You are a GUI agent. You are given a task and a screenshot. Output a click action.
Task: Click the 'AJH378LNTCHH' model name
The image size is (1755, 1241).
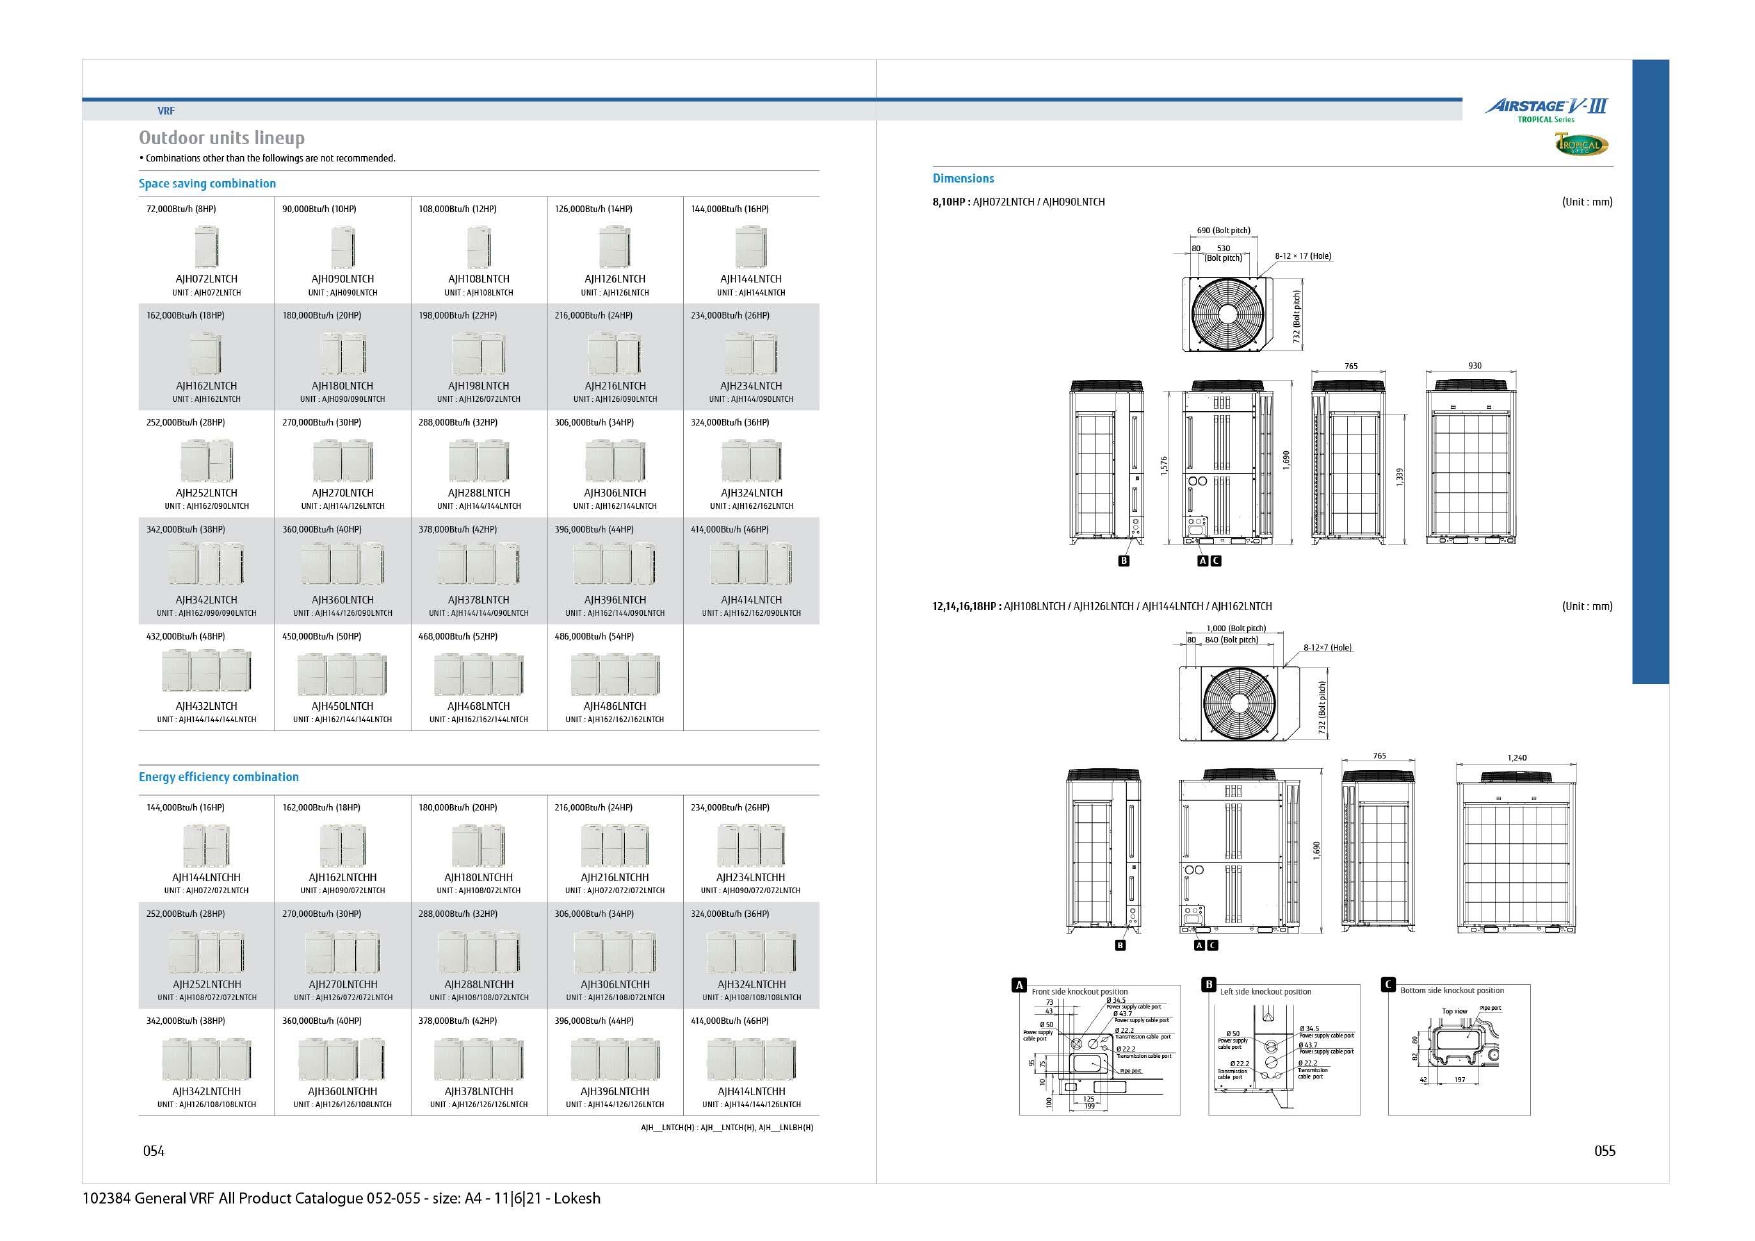[479, 1092]
